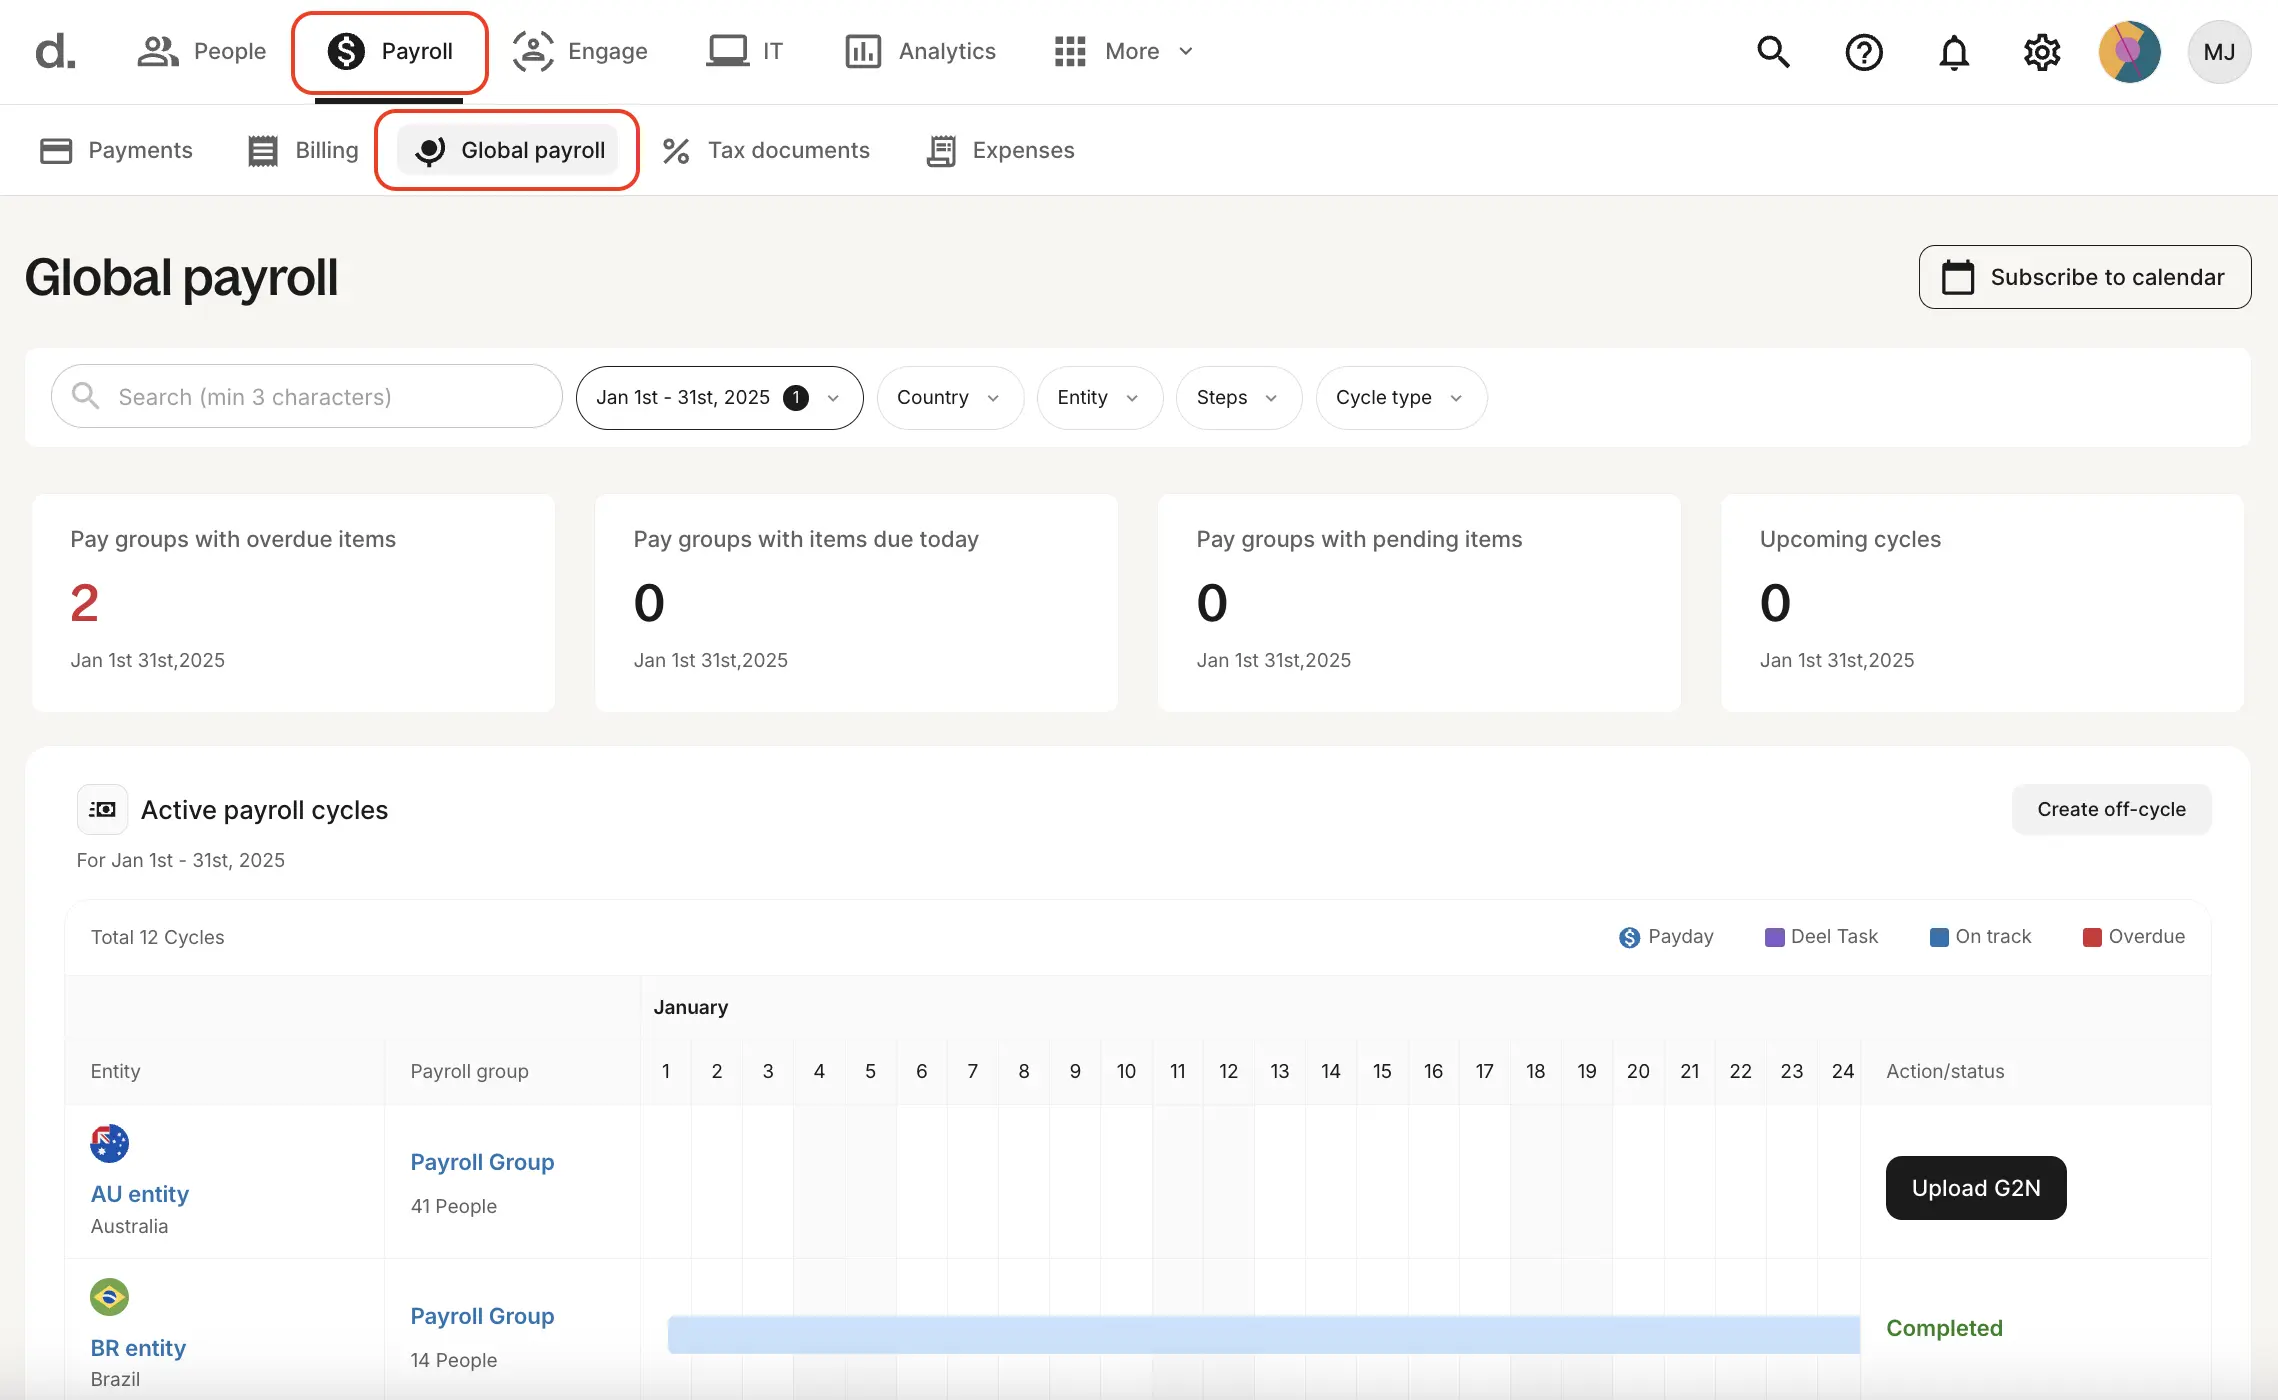The width and height of the screenshot is (2278, 1400).
Task: Expand the Country filter dropdown
Action: tap(948, 397)
